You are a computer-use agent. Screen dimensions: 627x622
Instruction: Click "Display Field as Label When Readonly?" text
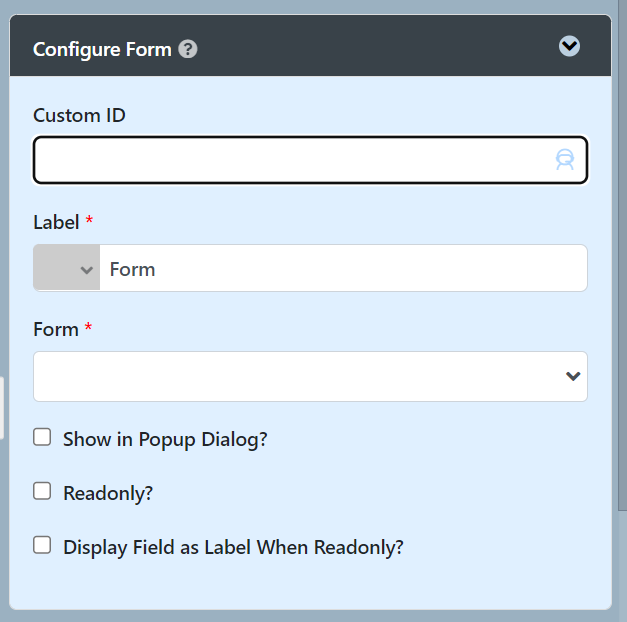pyautogui.click(x=233, y=547)
